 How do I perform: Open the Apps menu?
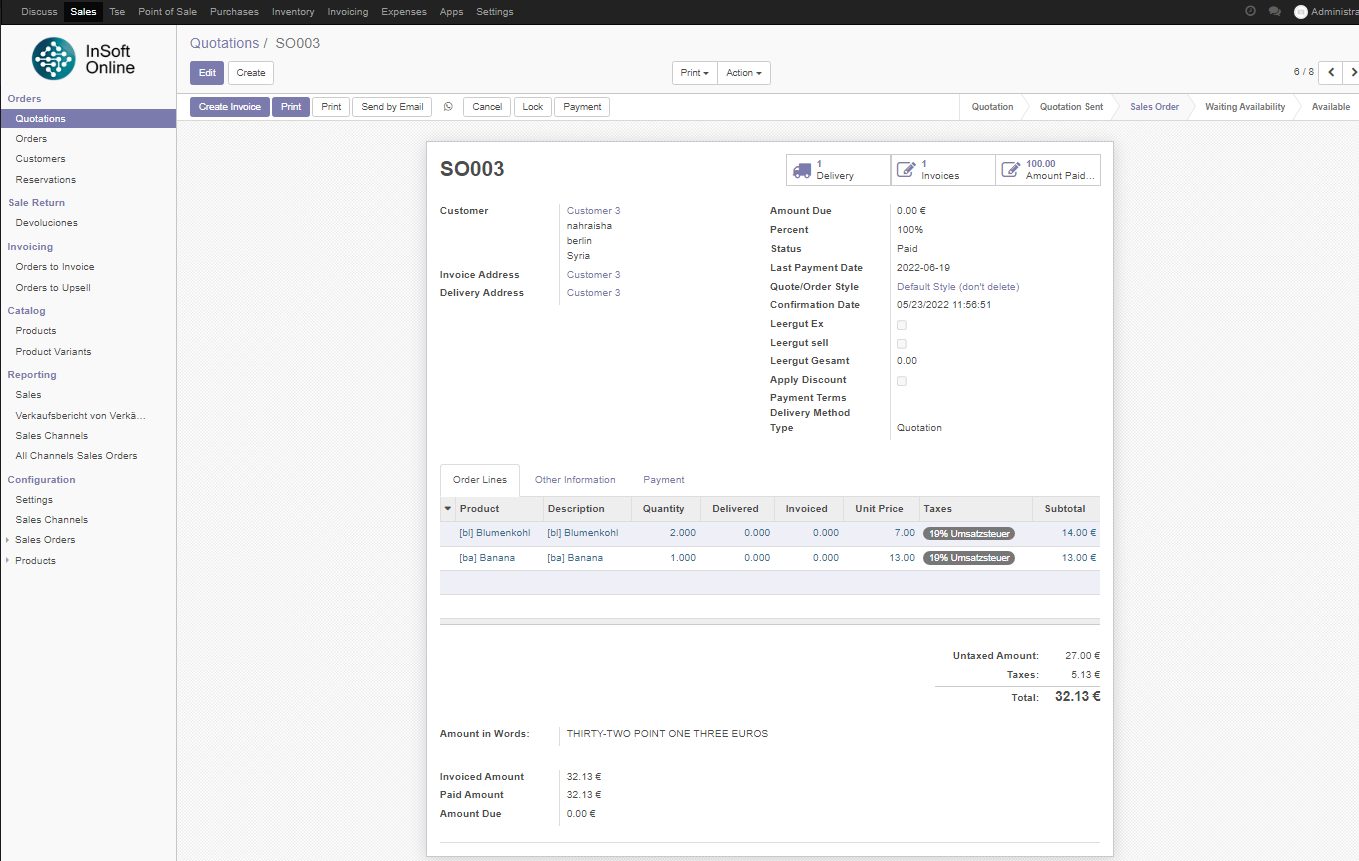451,12
